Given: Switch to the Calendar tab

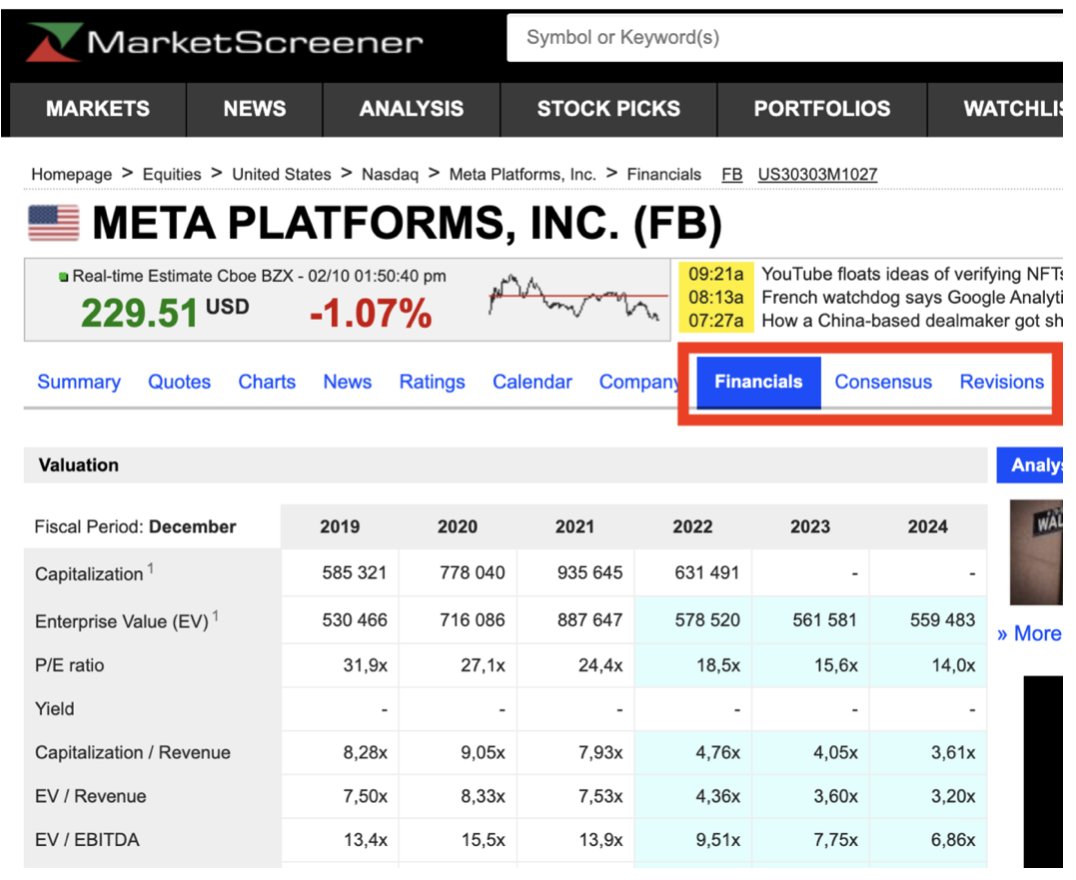Looking at the screenshot, I should (532, 382).
